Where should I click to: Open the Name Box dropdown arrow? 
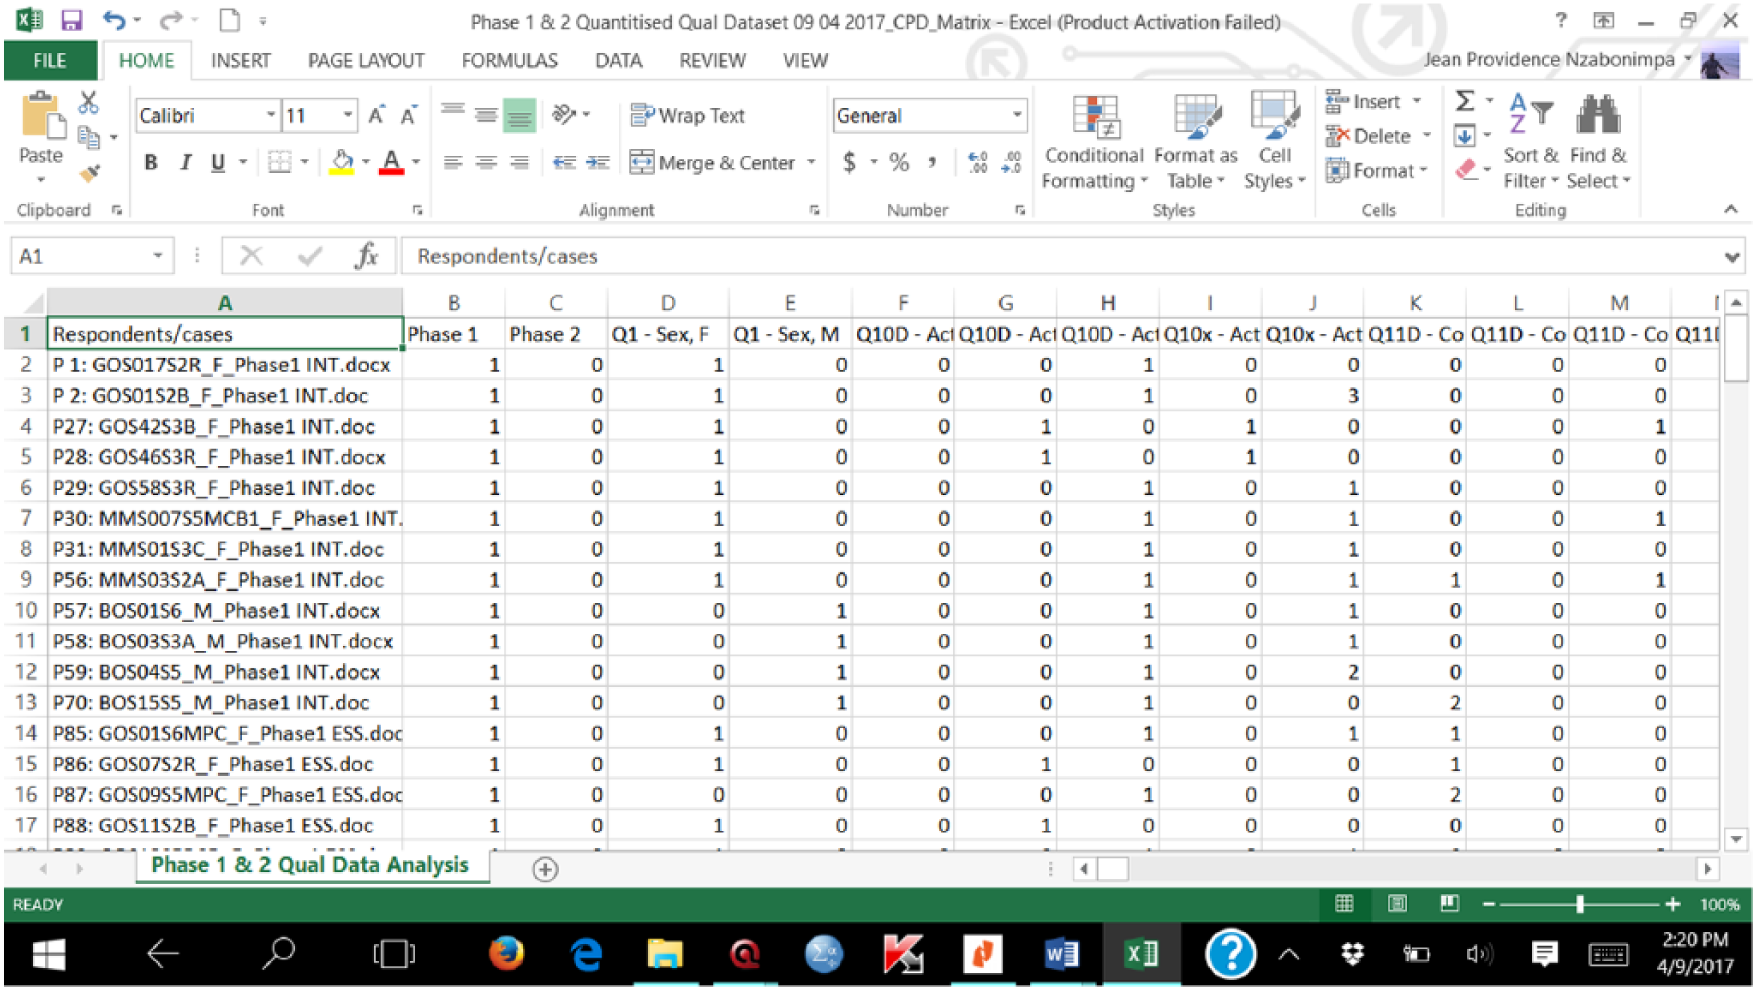pyautogui.click(x=157, y=256)
